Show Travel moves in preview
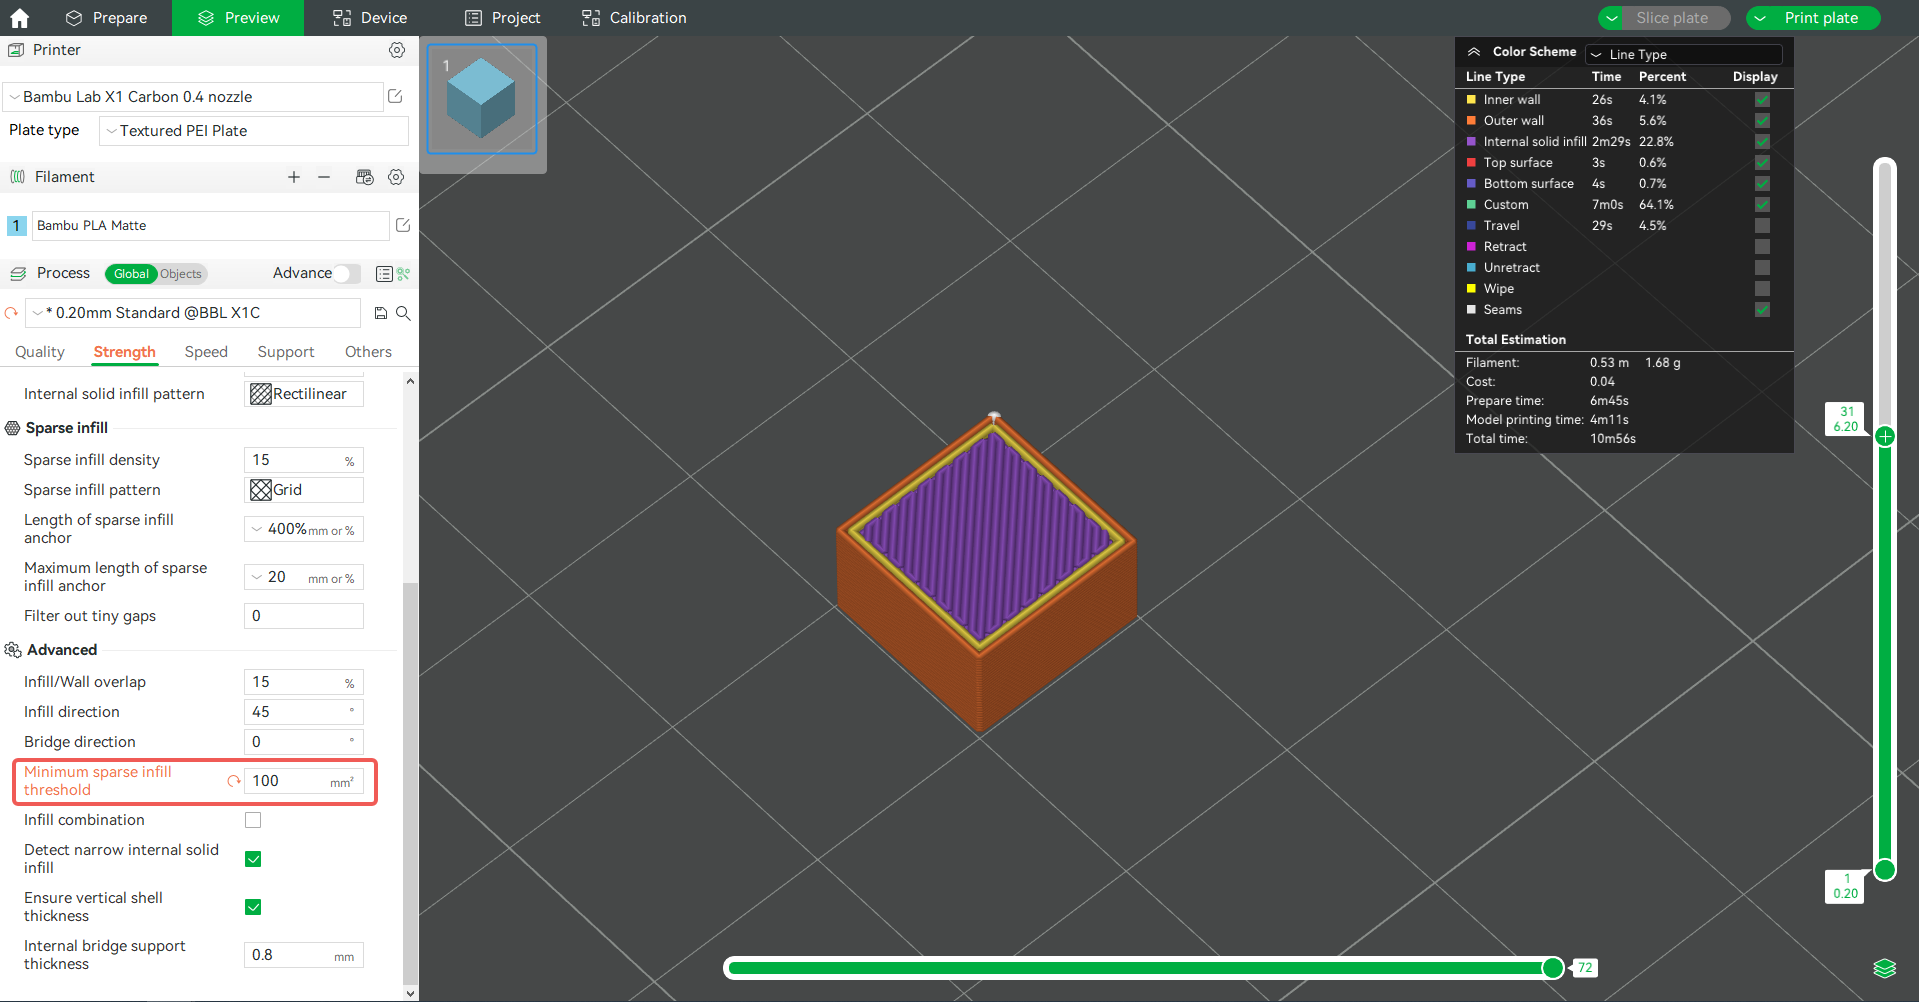Image resolution: width=1919 pixels, height=1002 pixels. (x=1762, y=226)
